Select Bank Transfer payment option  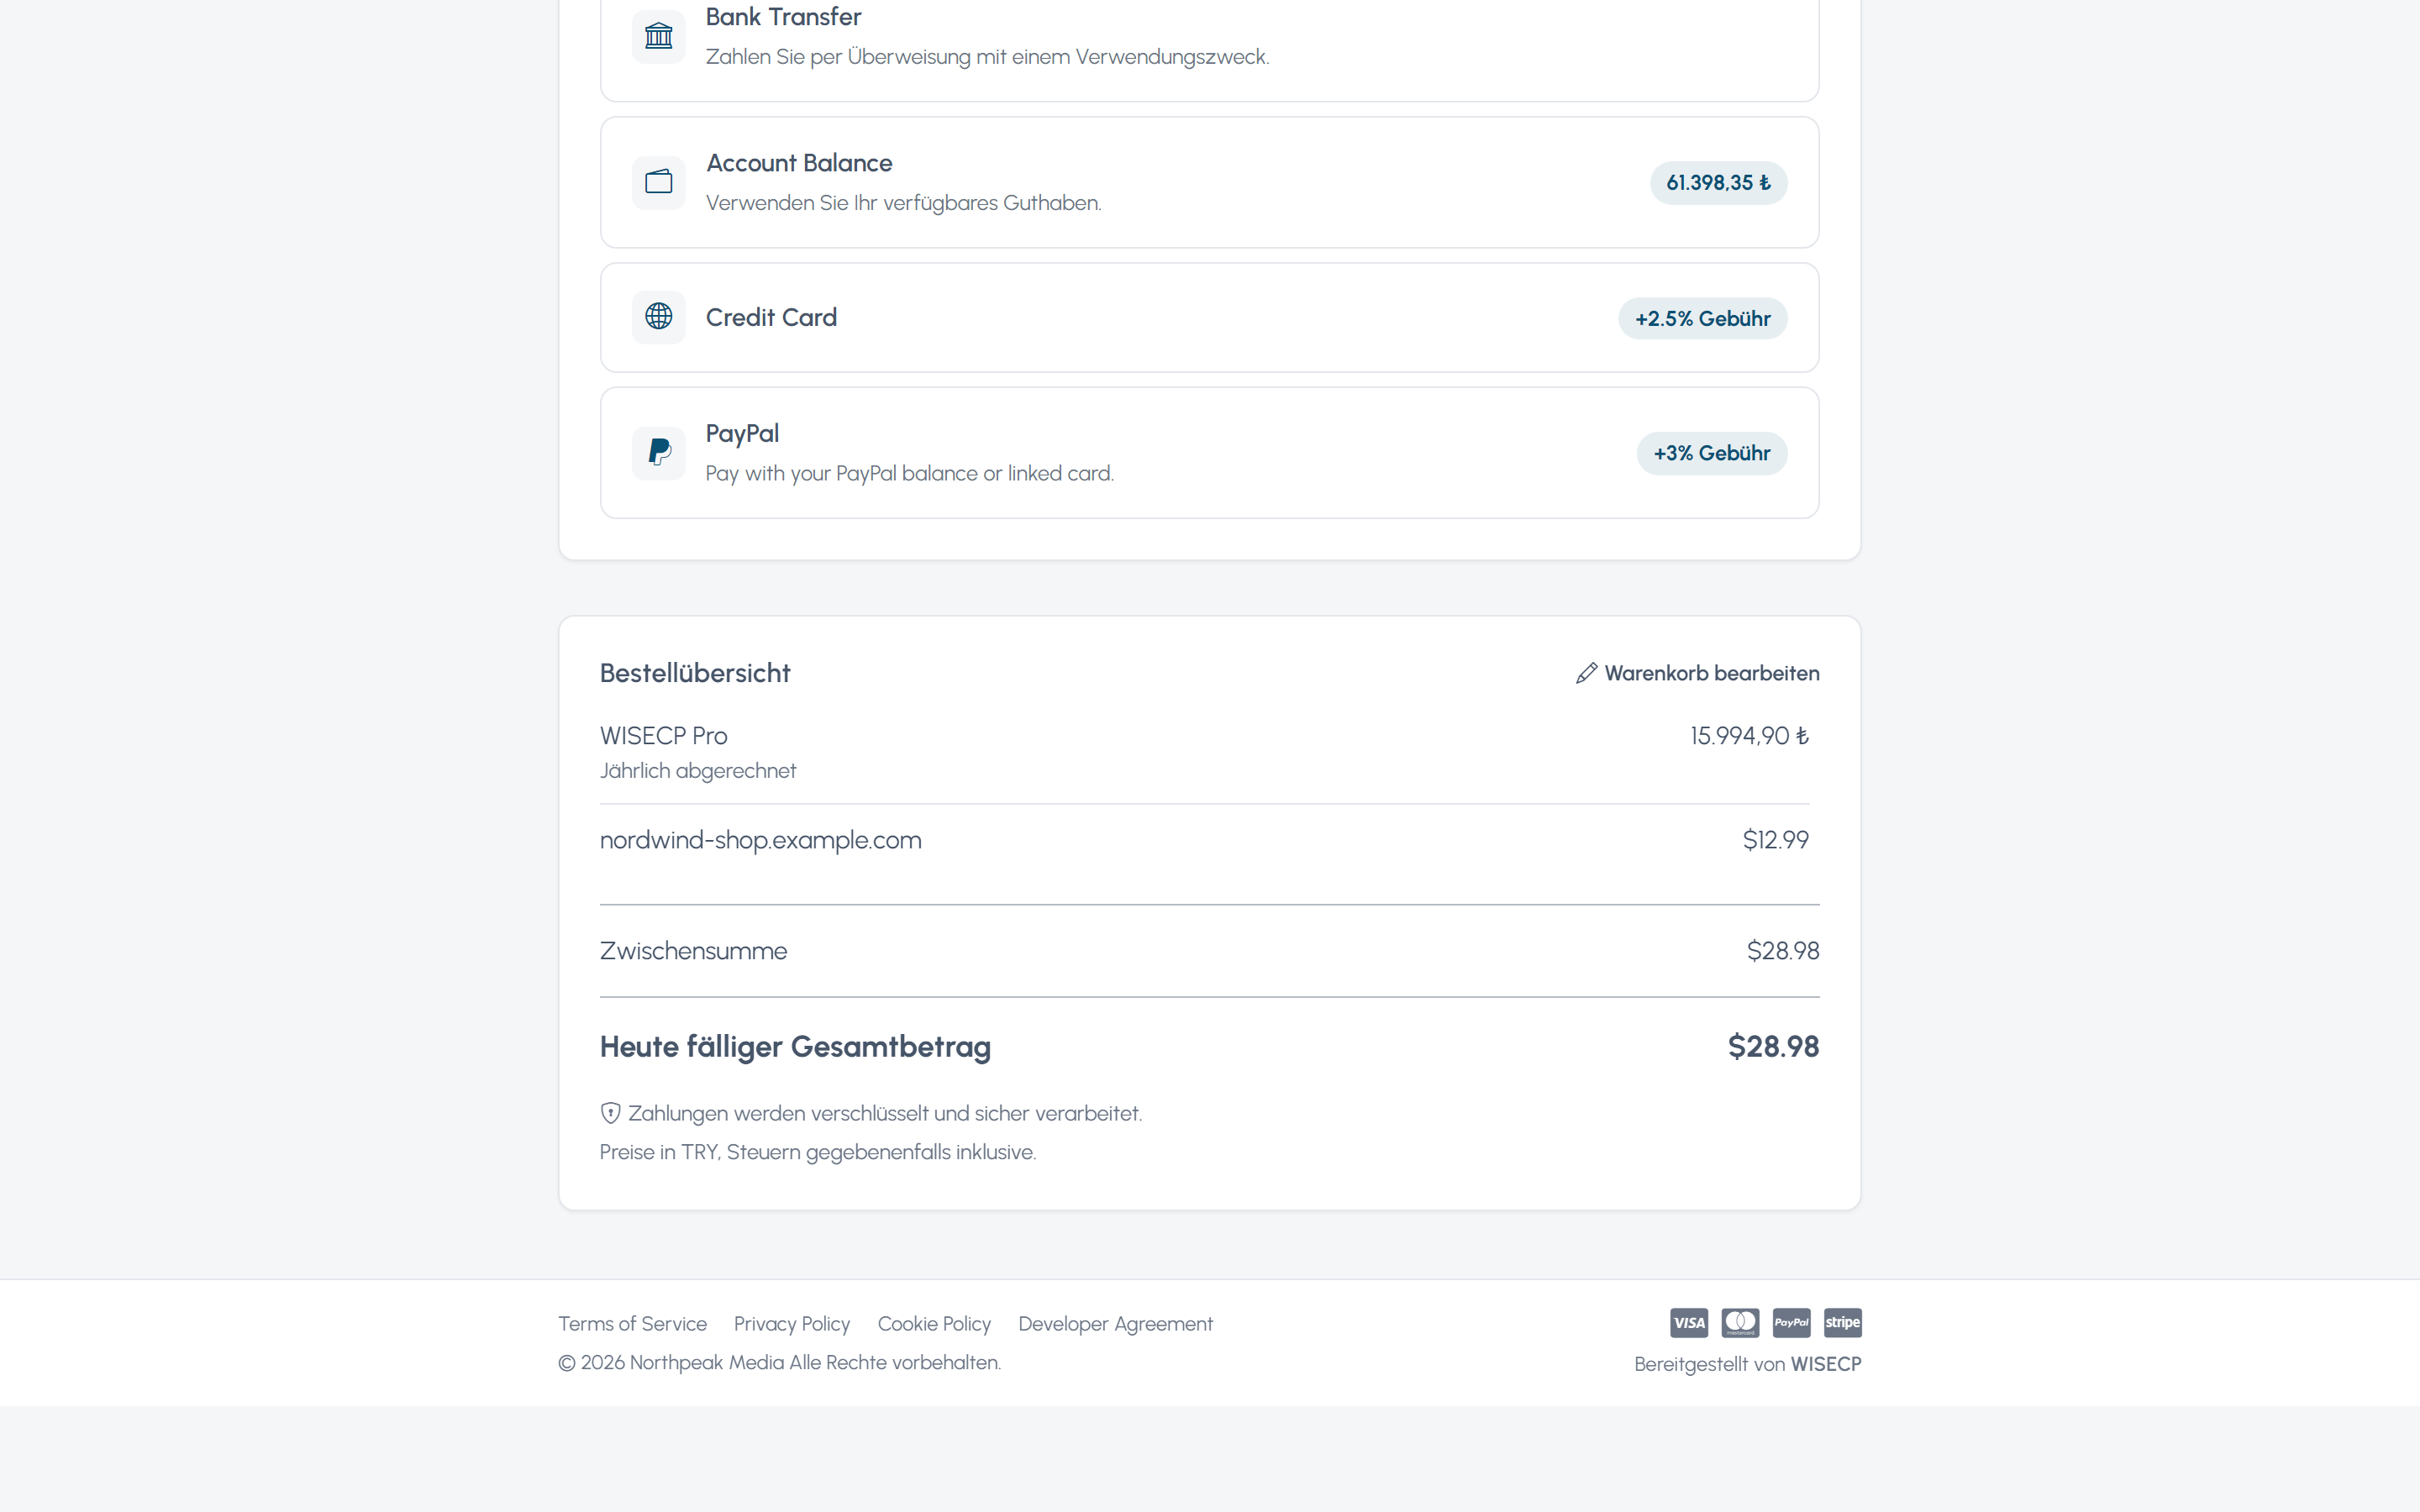1209,40
